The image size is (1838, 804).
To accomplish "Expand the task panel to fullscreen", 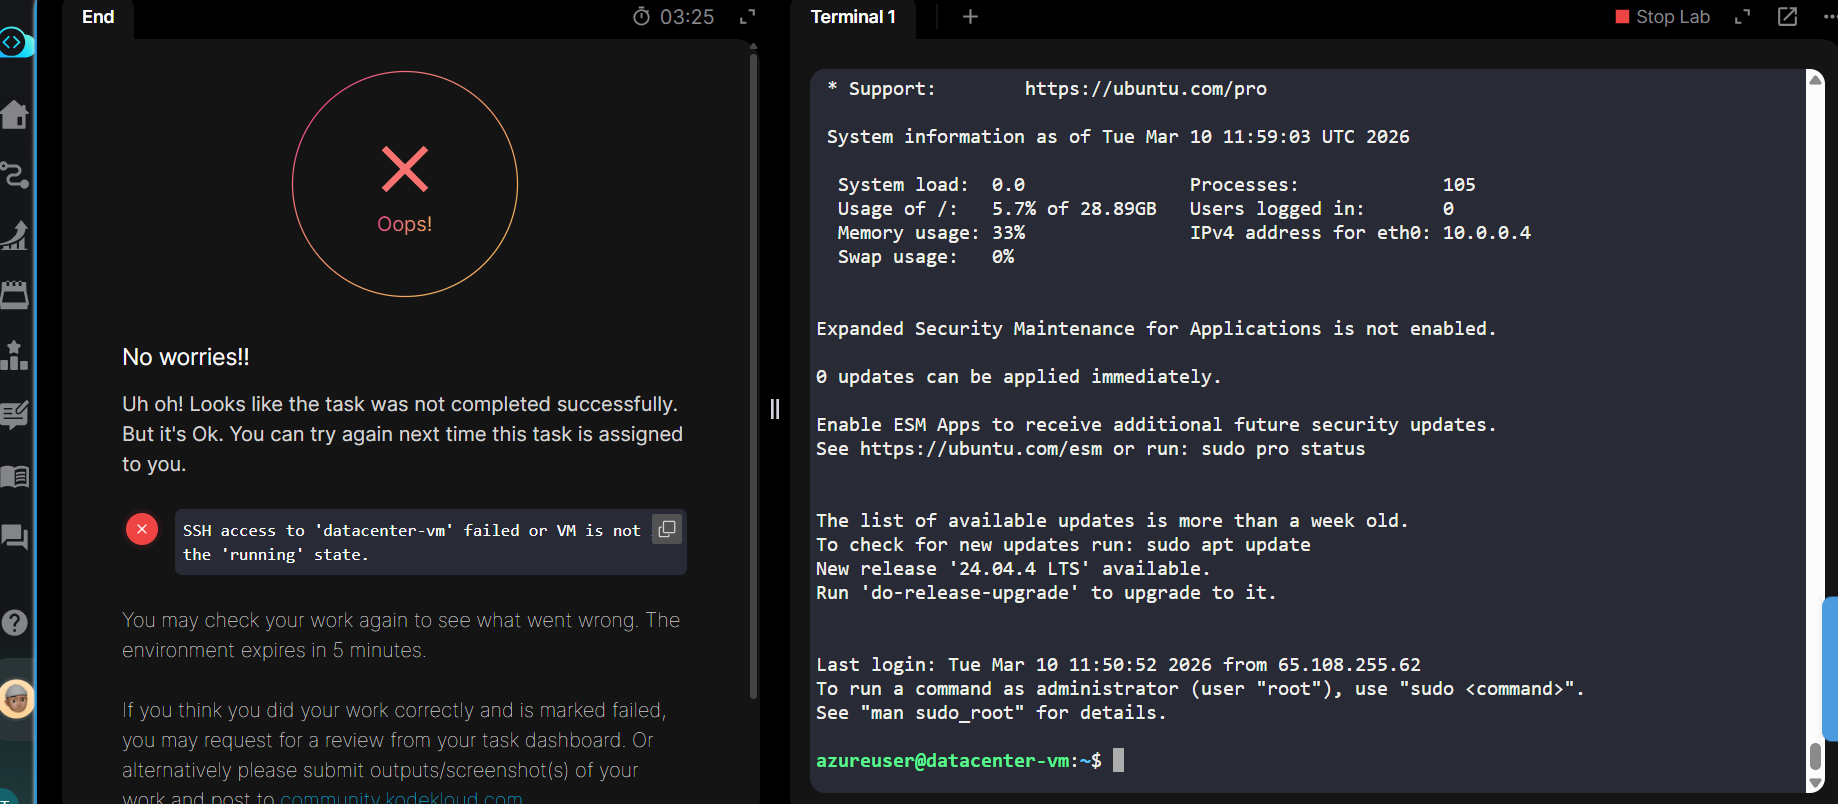I will (x=747, y=17).
